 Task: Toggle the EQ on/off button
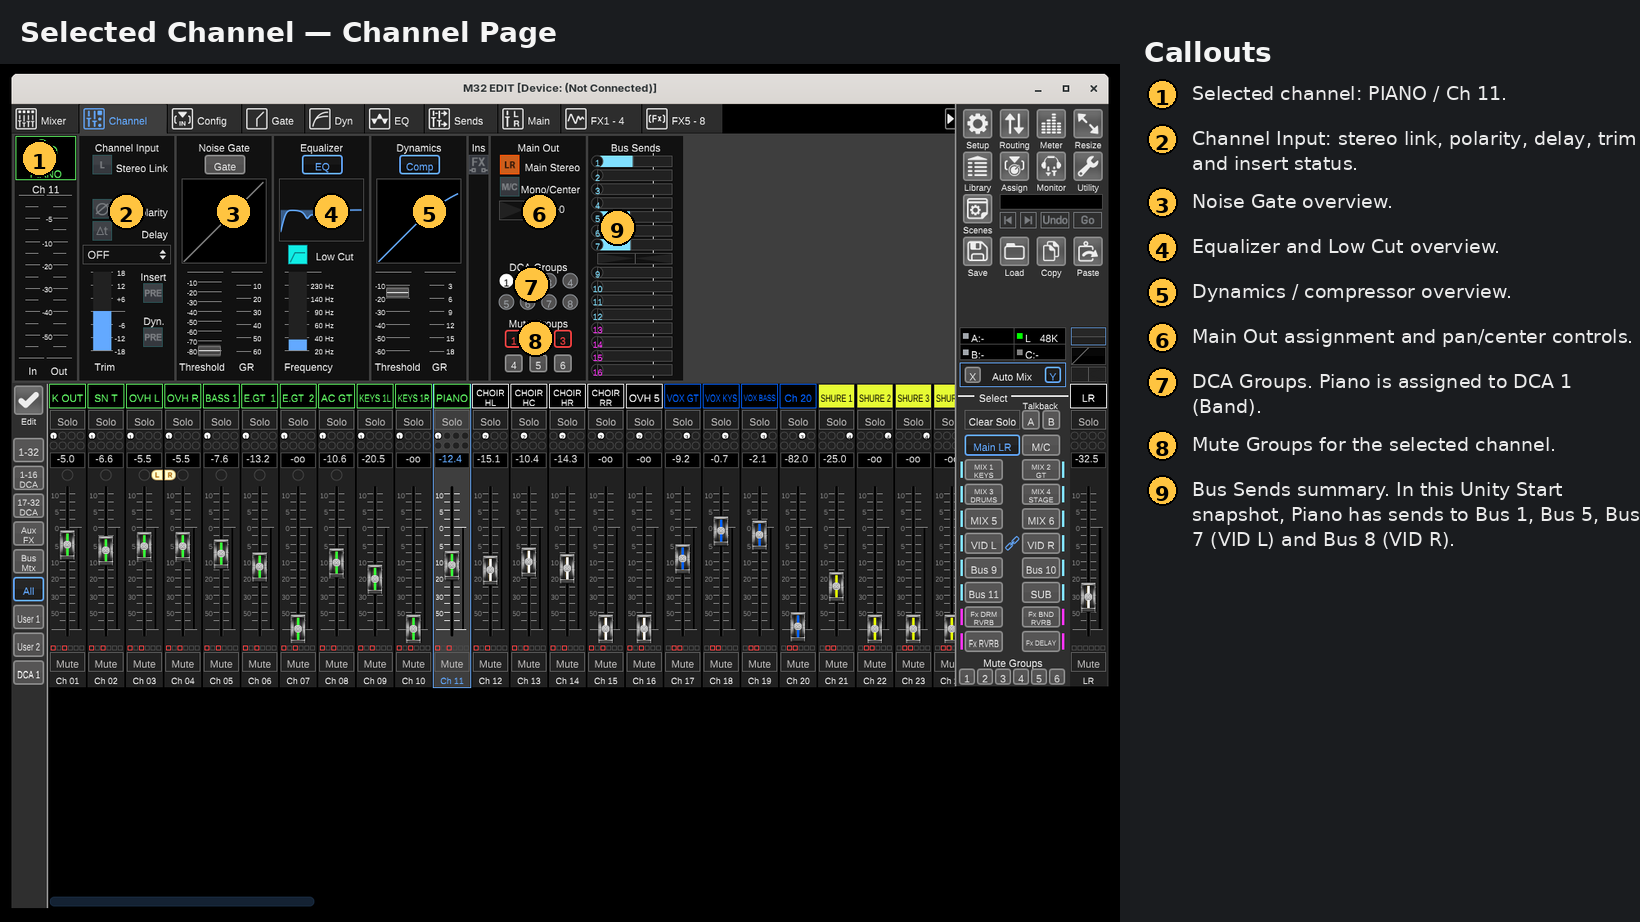[x=322, y=166]
